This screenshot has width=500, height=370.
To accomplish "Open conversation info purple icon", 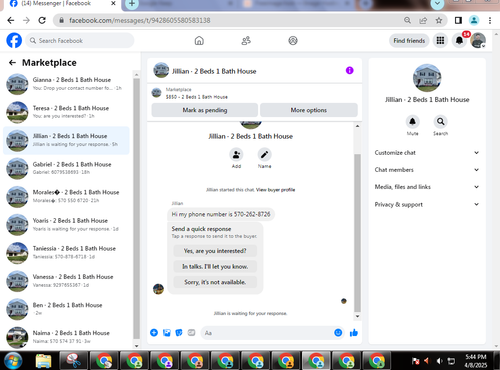I will coord(349,70).
